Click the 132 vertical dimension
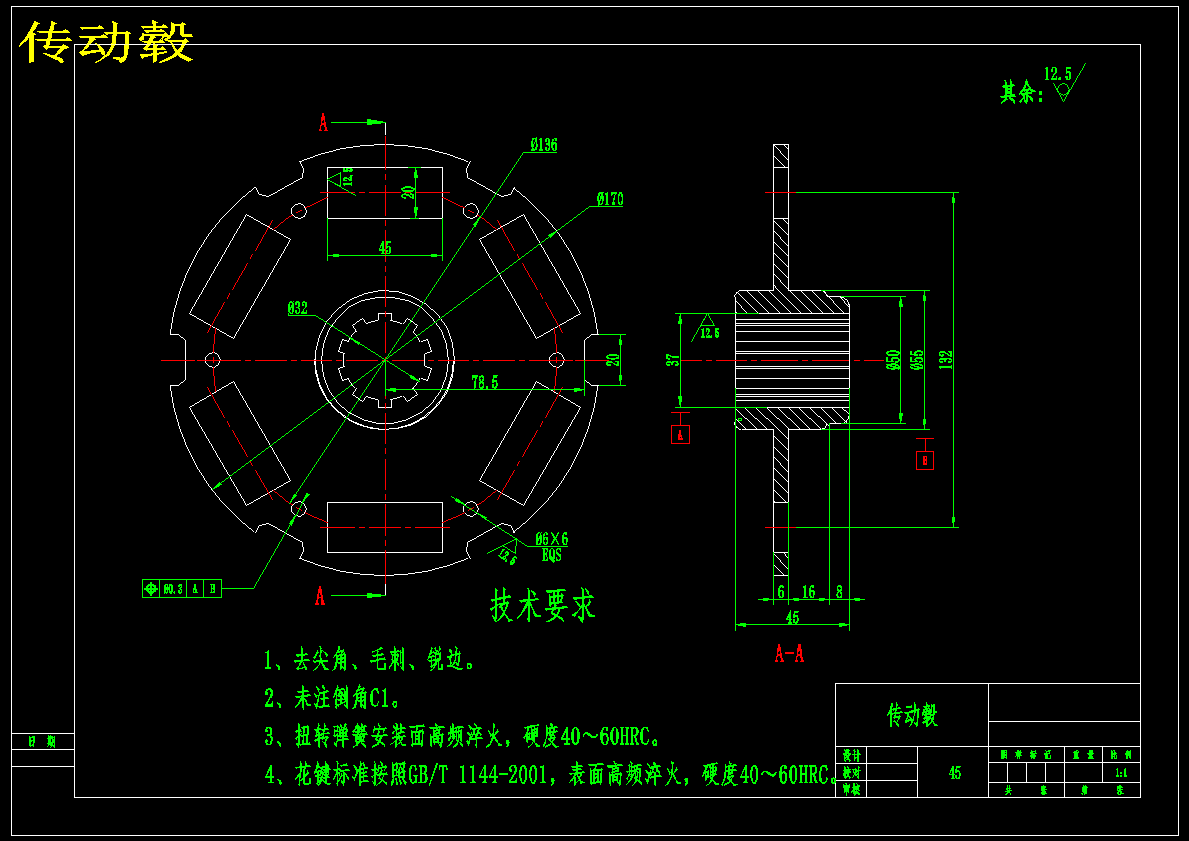1189x841 pixels. [946, 359]
